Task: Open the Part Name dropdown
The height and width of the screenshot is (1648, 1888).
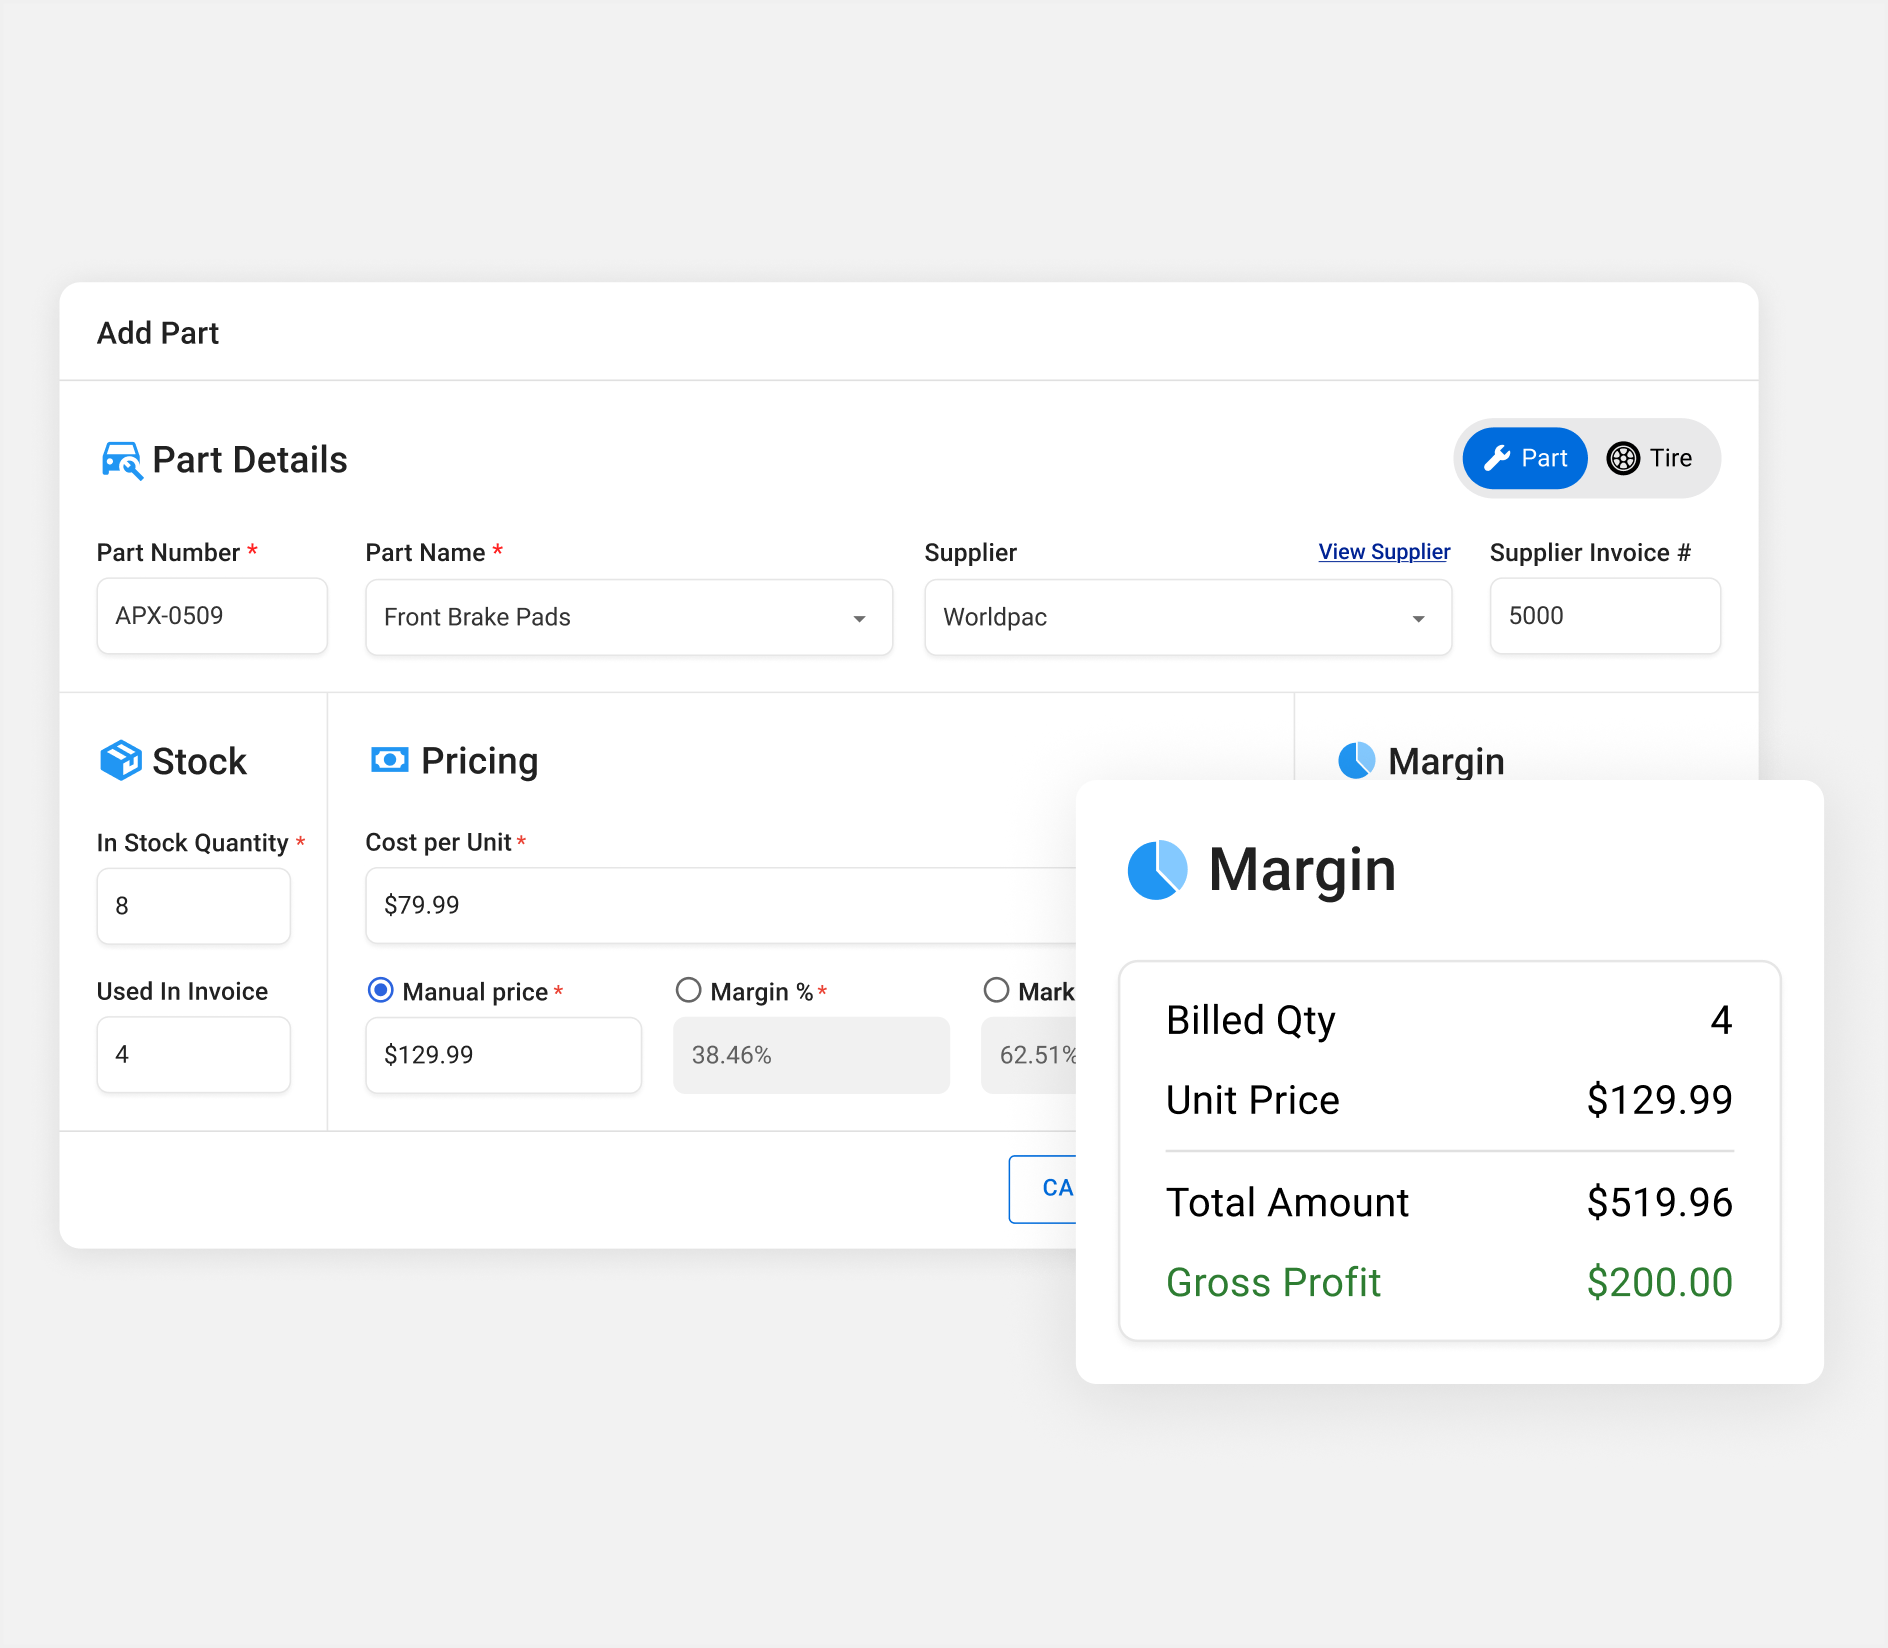Action: [x=629, y=617]
